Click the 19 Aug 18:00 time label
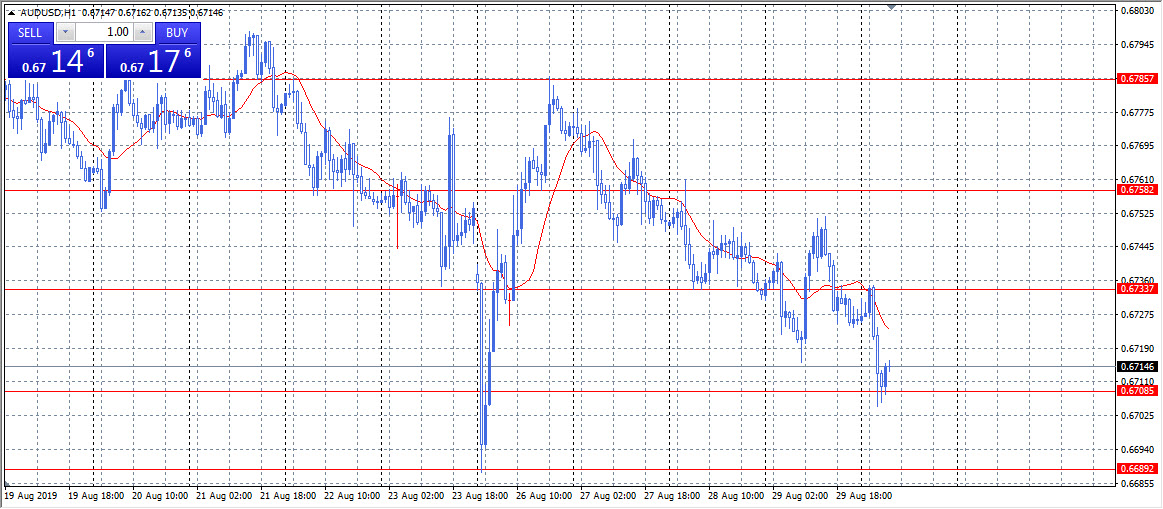Screen dimensions: 1163x509 point(95,494)
